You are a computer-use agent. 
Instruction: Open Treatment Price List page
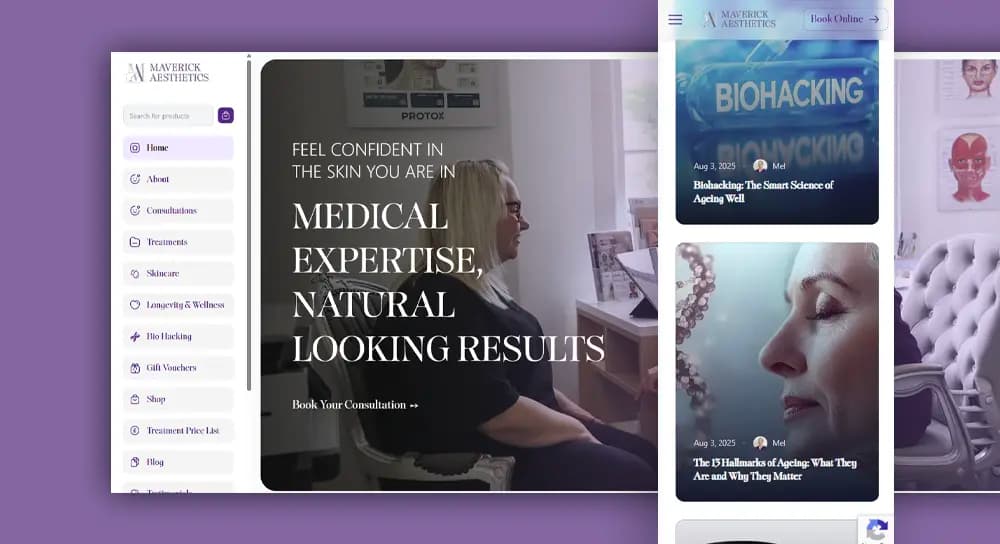178,430
